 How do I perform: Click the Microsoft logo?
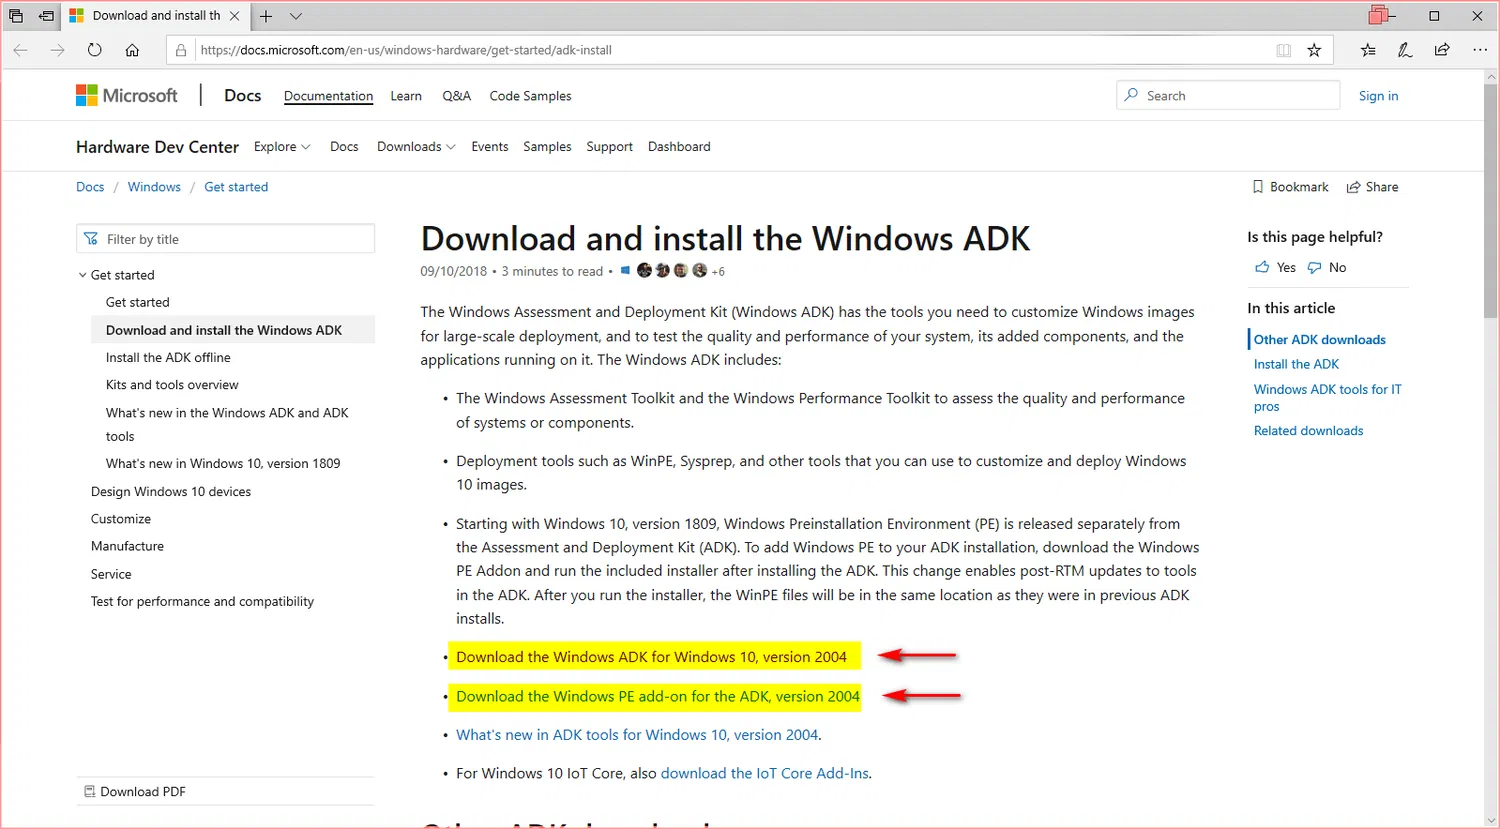click(x=127, y=95)
